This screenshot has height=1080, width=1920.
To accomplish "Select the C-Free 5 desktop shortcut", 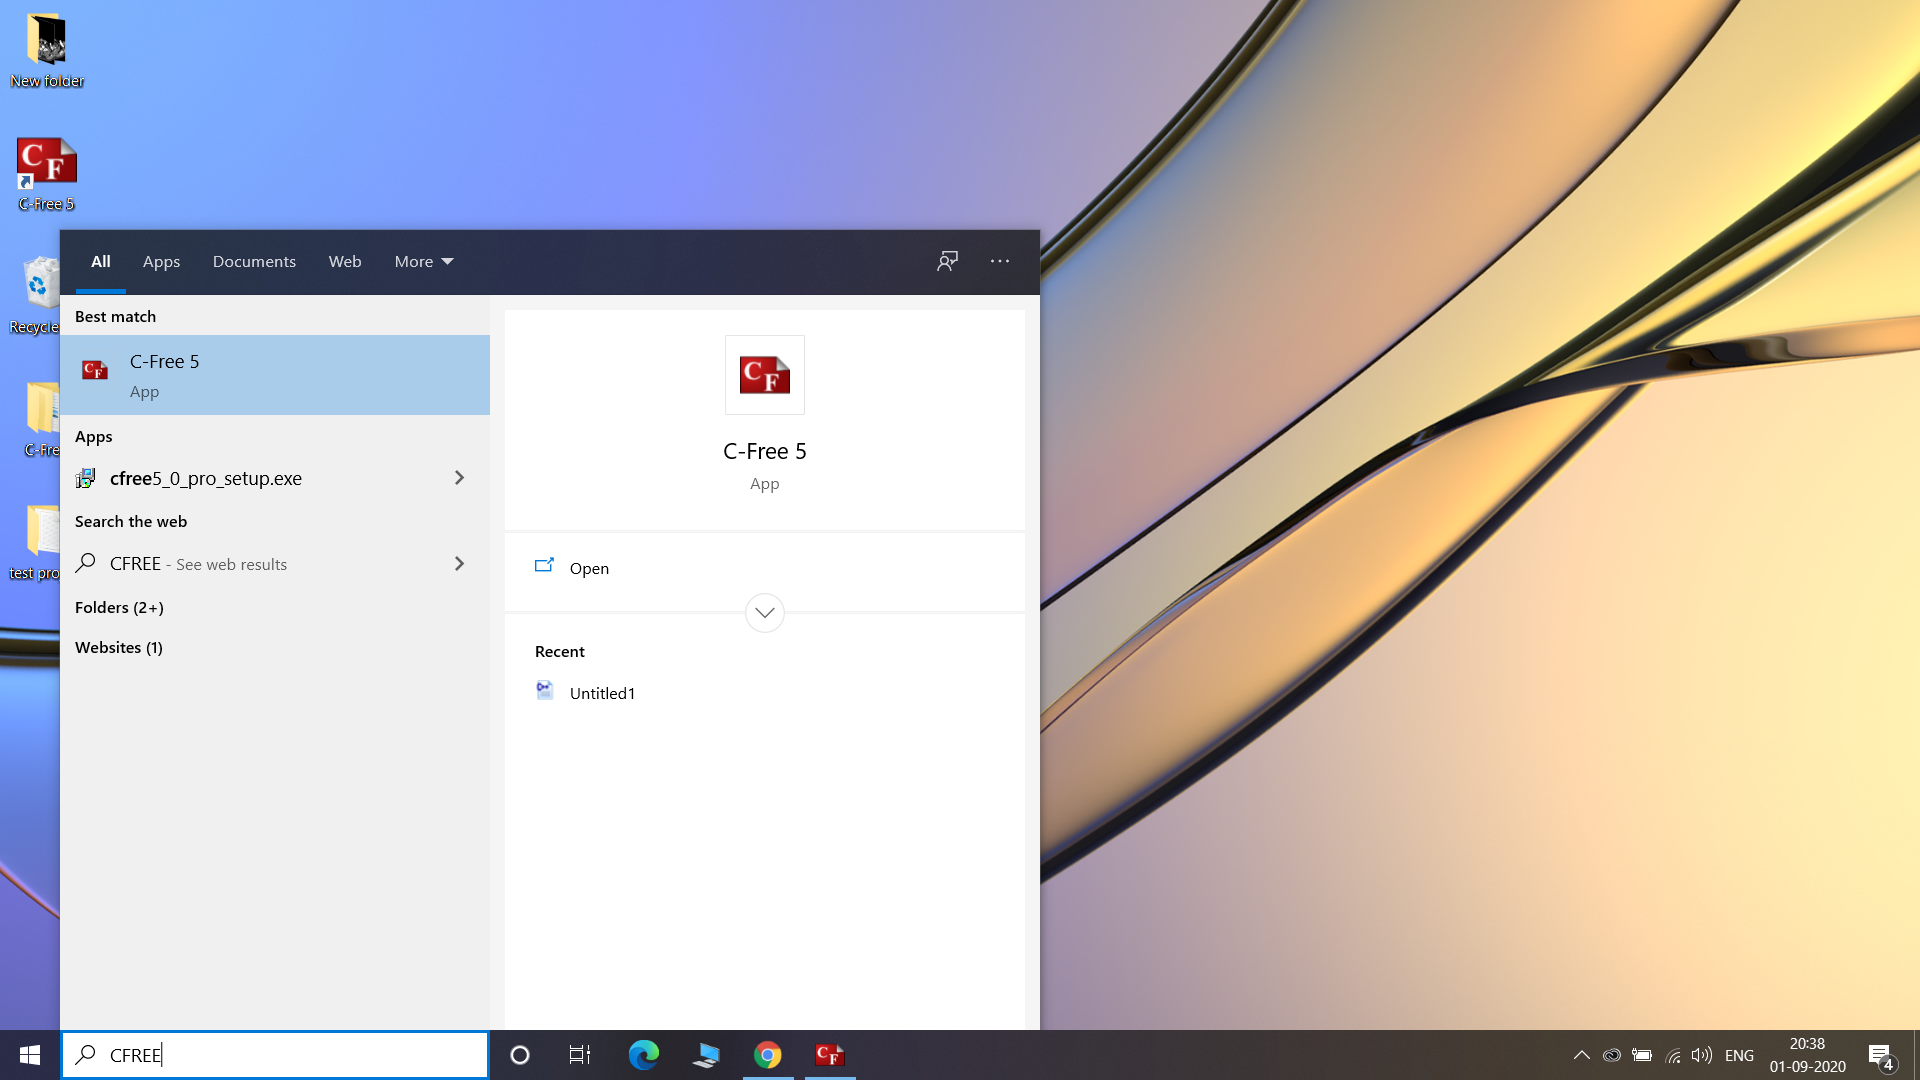I will (x=47, y=175).
